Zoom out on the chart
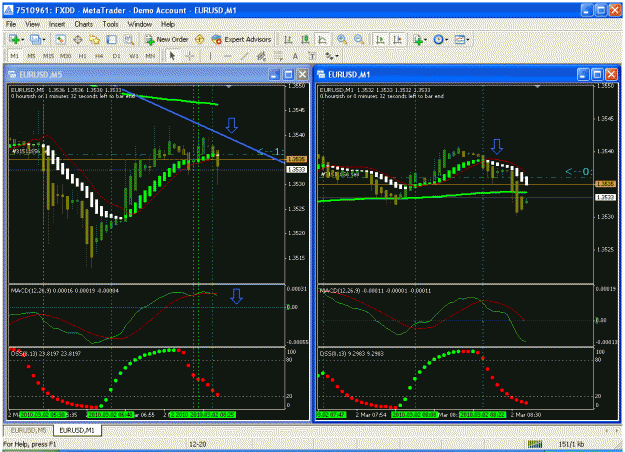The image size is (625, 452). [359, 39]
